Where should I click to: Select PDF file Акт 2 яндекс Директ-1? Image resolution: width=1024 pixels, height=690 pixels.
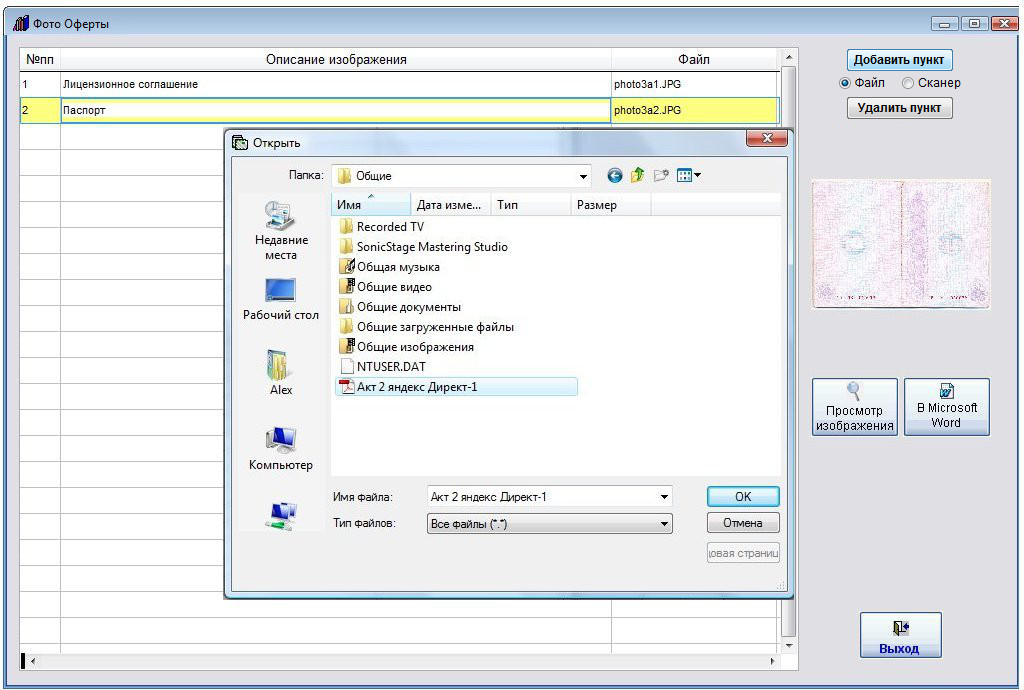pyautogui.click(x=455, y=386)
